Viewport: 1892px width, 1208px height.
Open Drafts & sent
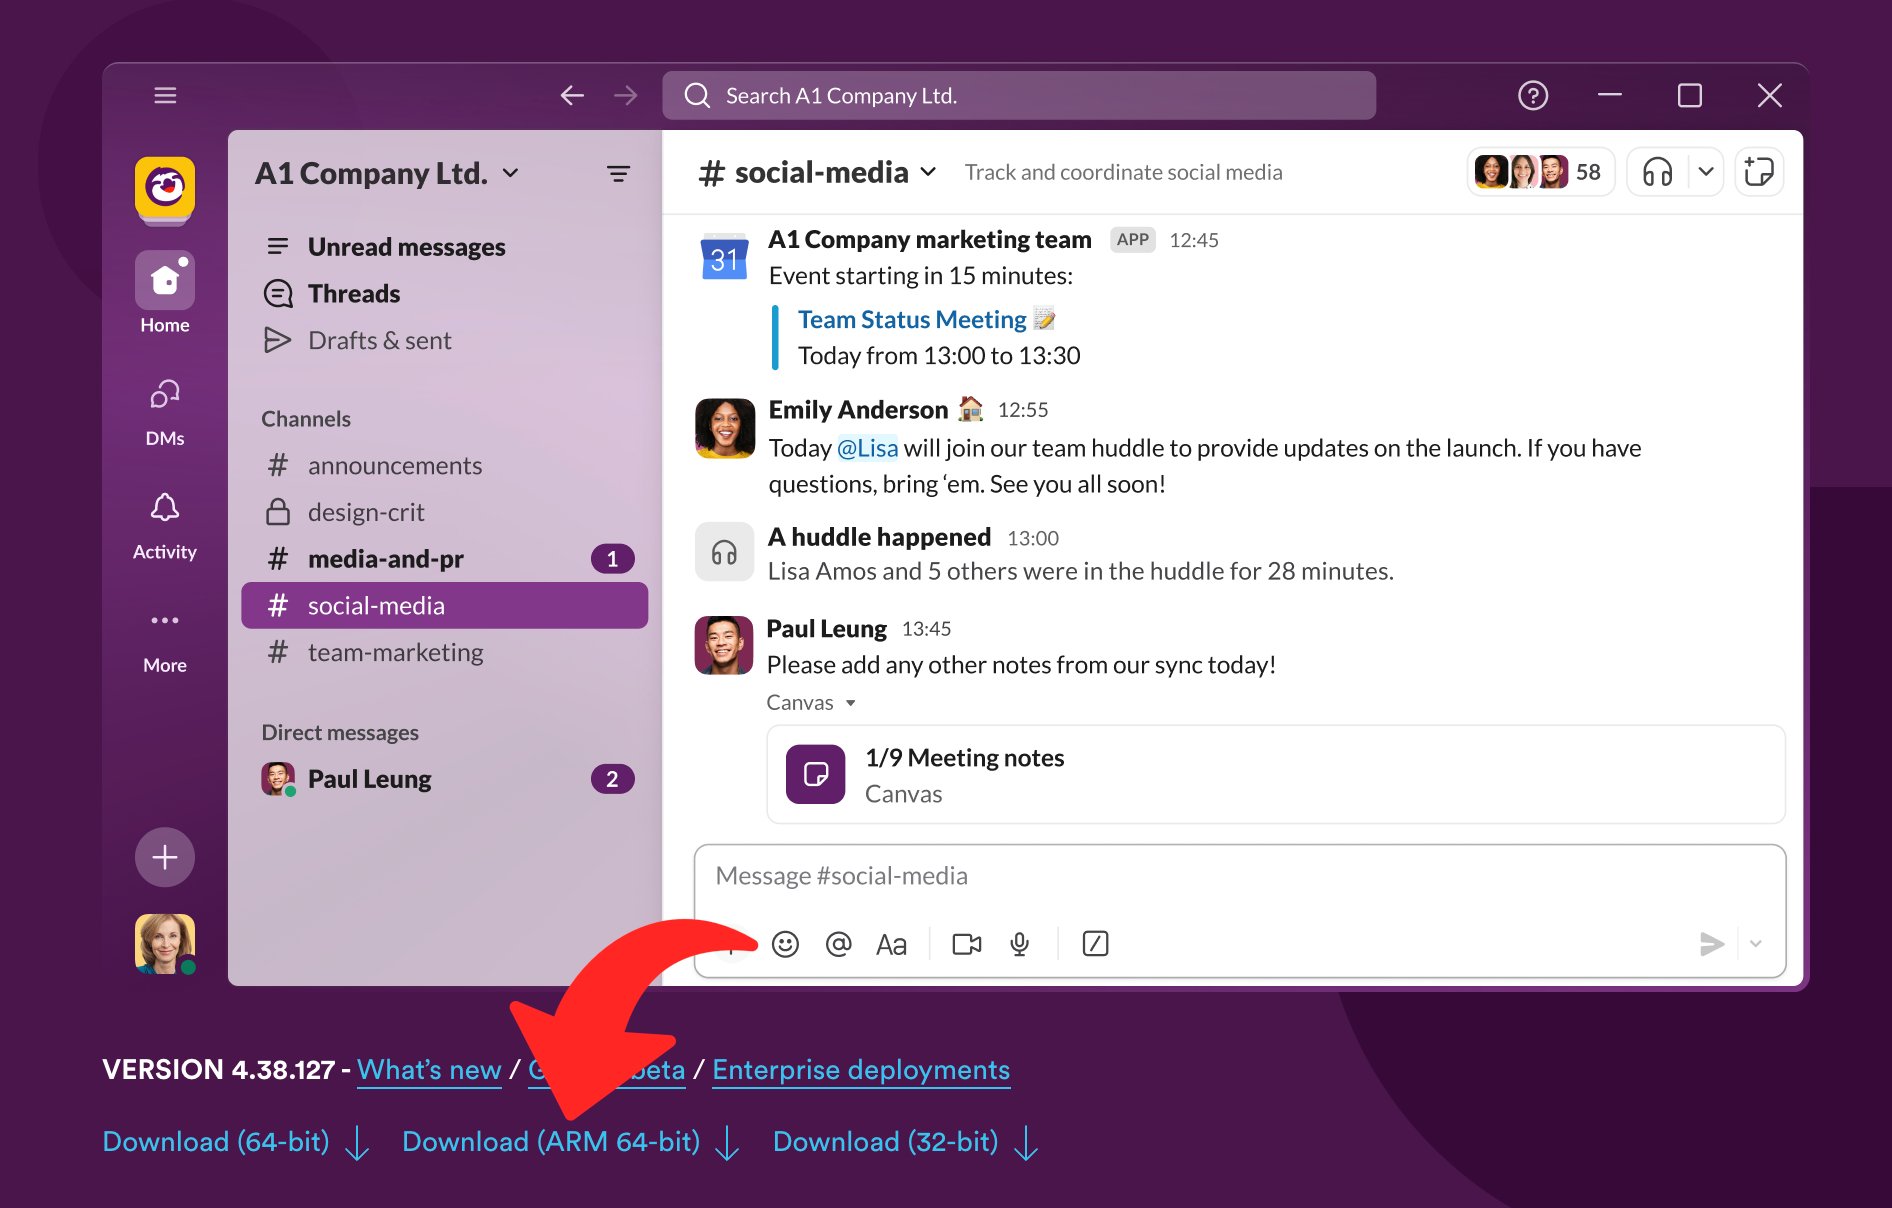(x=445, y=340)
